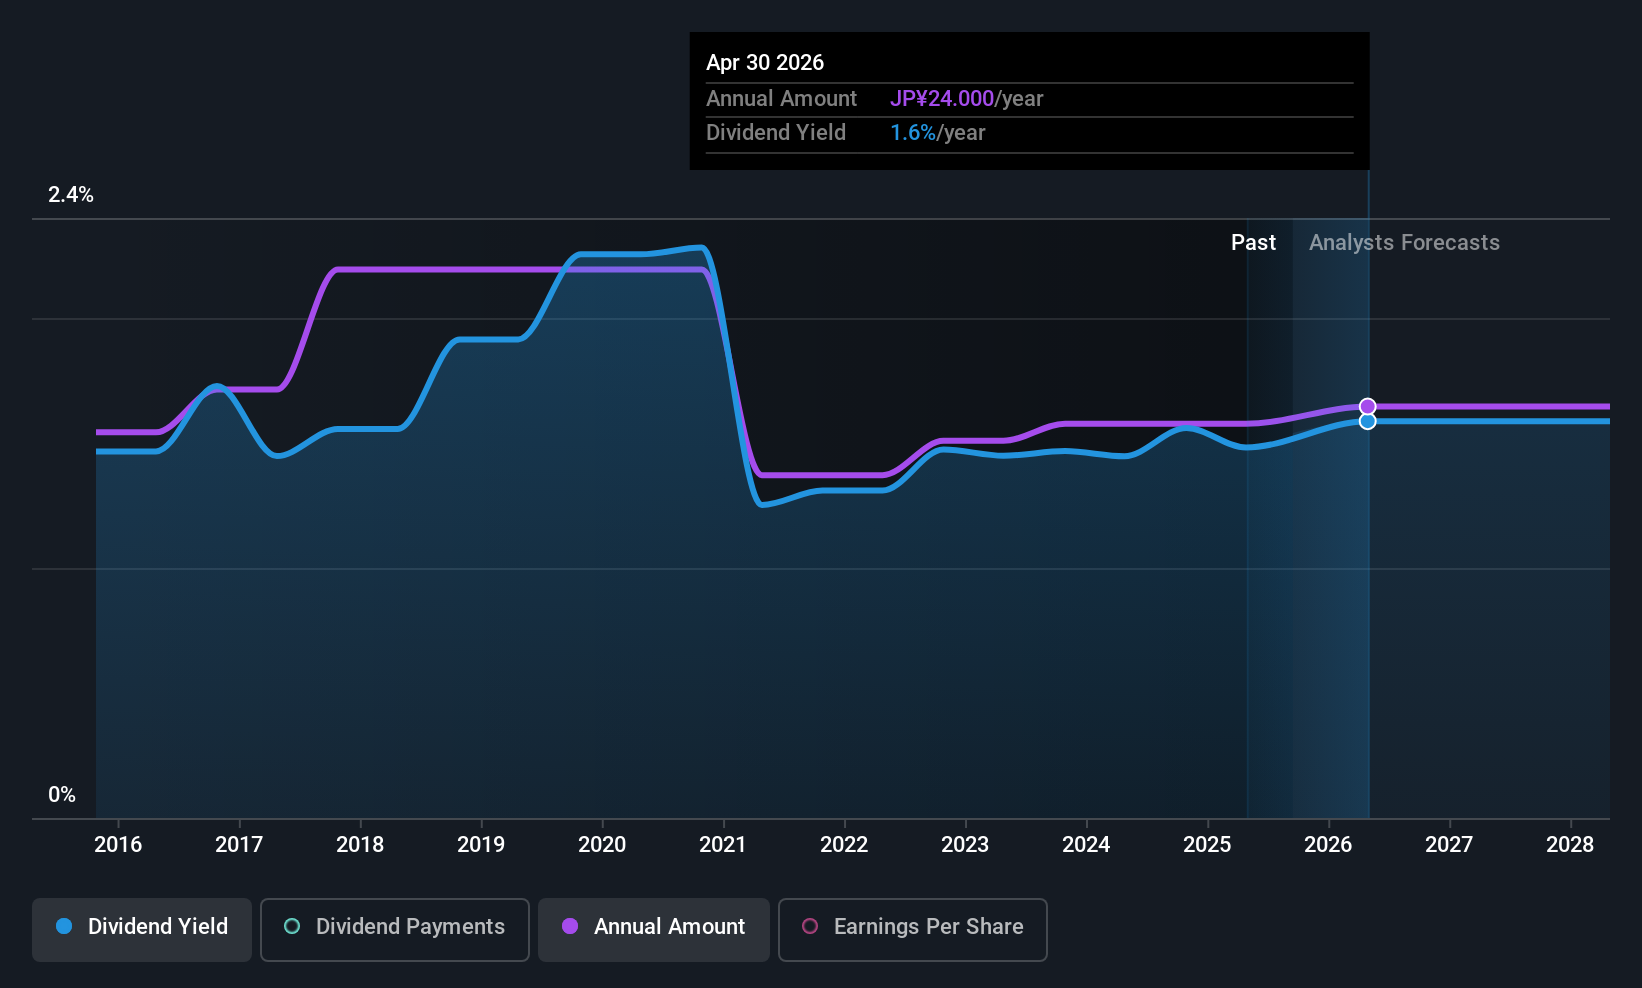Viewport: 1642px width, 988px height.
Task: Click the 2021 x-axis label
Action: (723, 845)
